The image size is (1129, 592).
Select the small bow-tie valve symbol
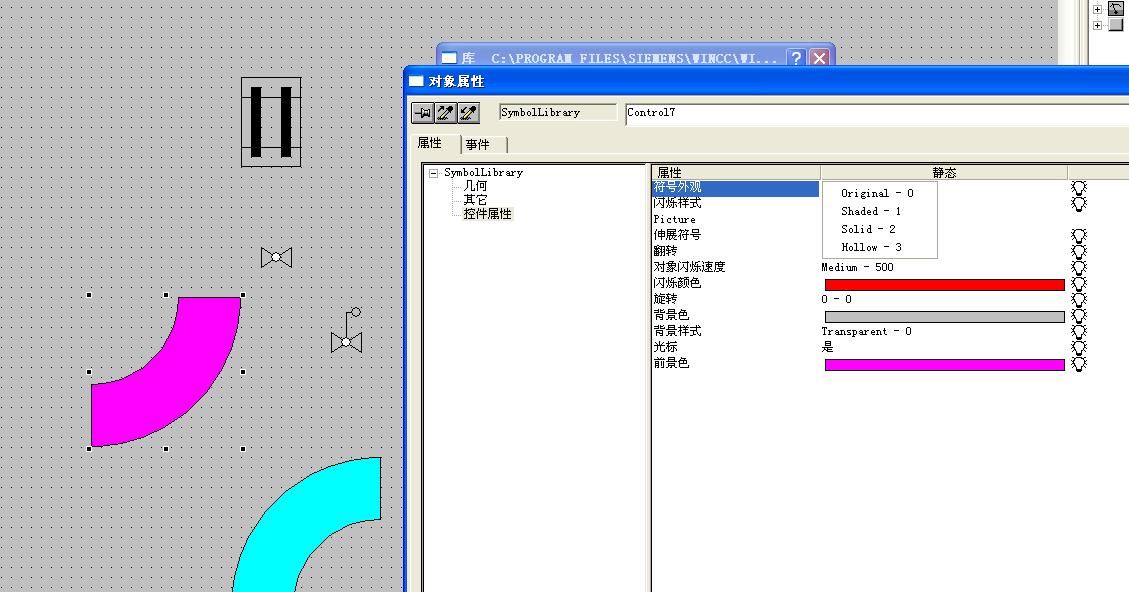click(276, 257)
